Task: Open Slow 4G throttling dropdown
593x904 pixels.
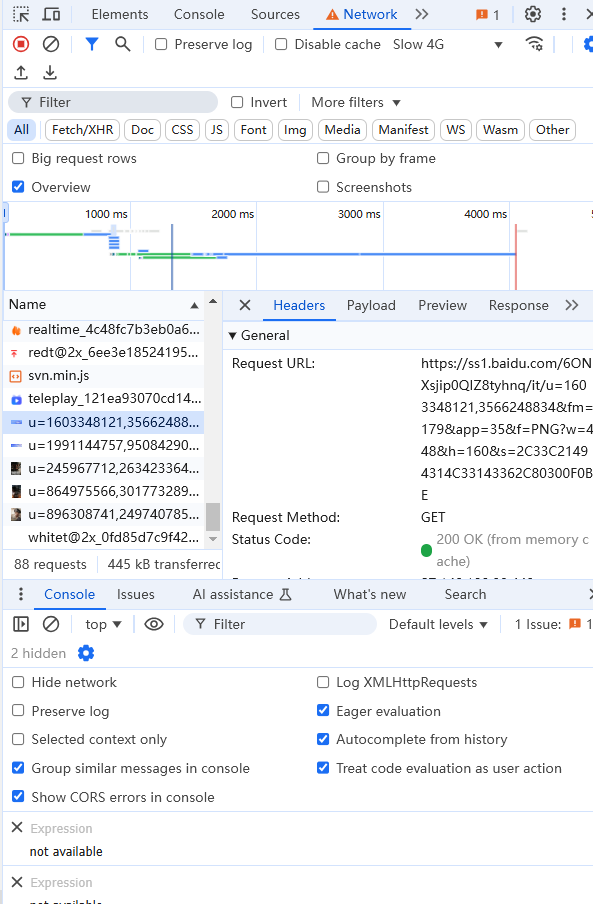Action: [447, 44]
